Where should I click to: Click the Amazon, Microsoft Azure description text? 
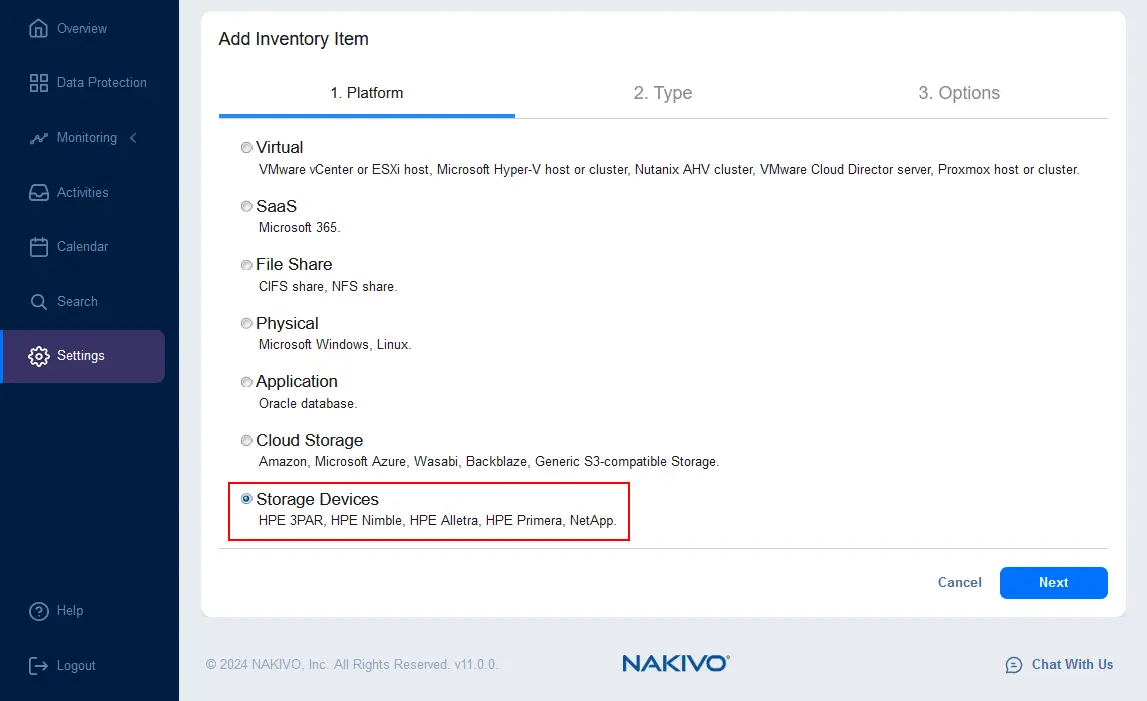pos(489,462)
